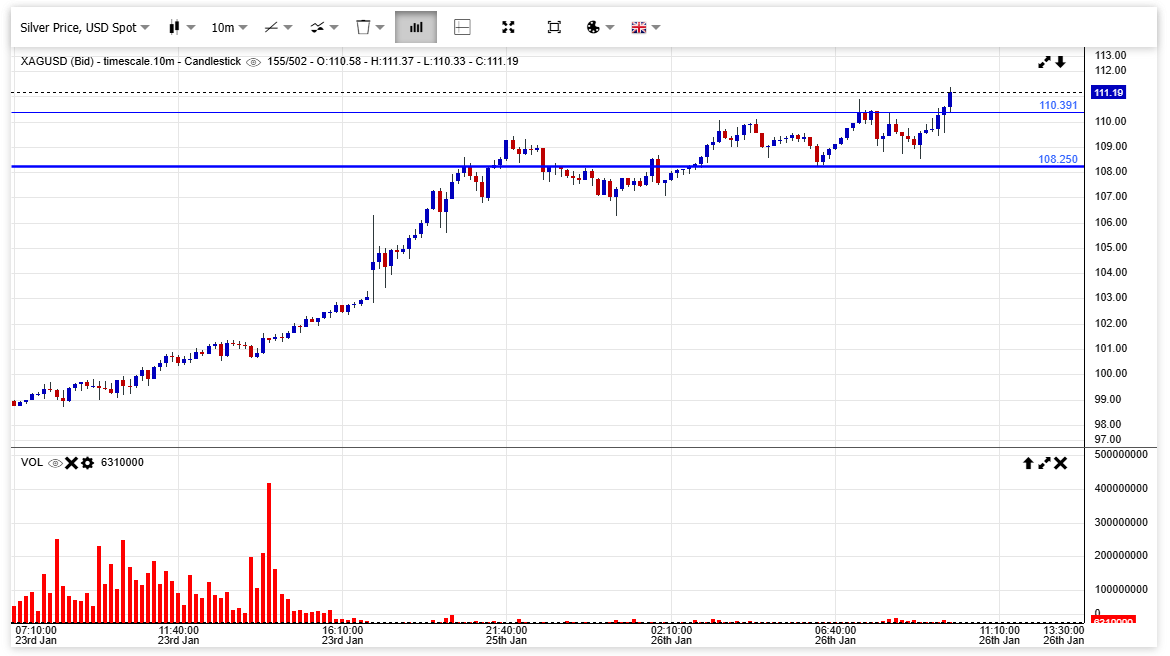Viewport: 1170px width, 656px height.
Task: Toggle the volume bars toolbar button
Action: pyautogui.click(x=415, y=27)
